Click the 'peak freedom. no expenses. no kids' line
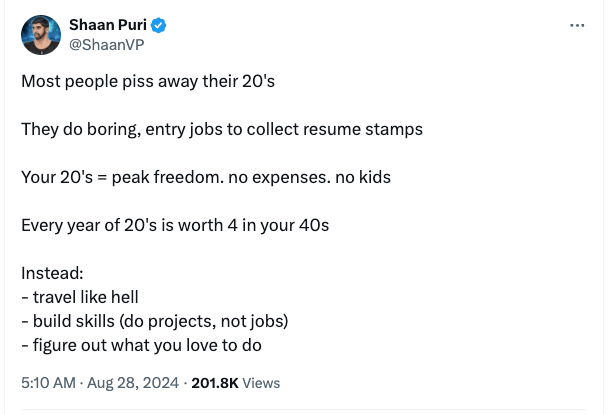Screen dimensions: 608x414 pos(206,177)
